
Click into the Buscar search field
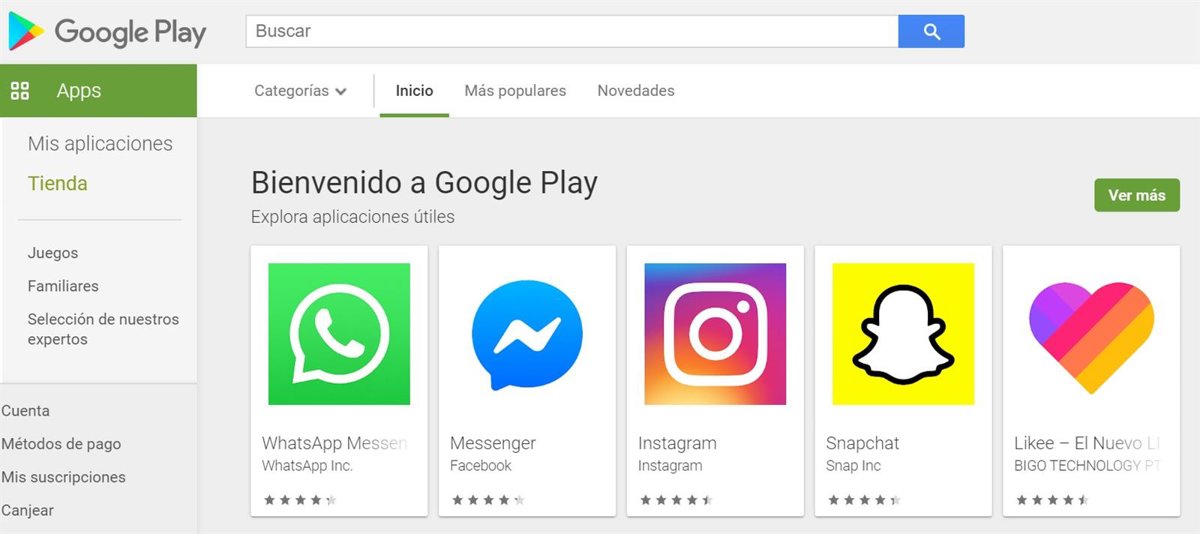pos(572,31)
